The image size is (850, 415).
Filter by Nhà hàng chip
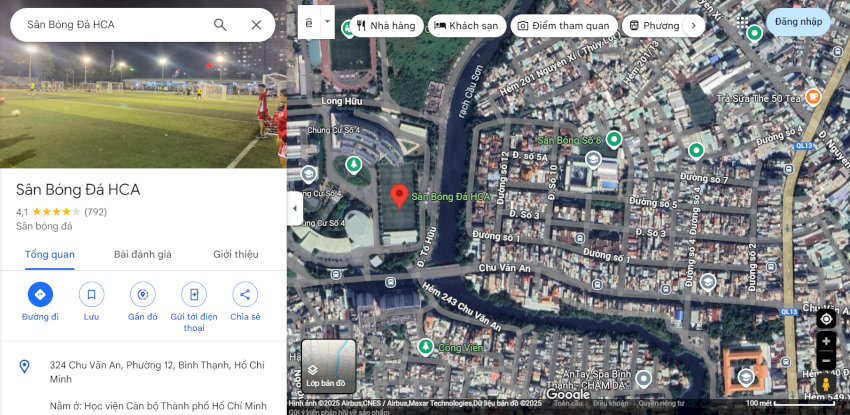(385, 26)
